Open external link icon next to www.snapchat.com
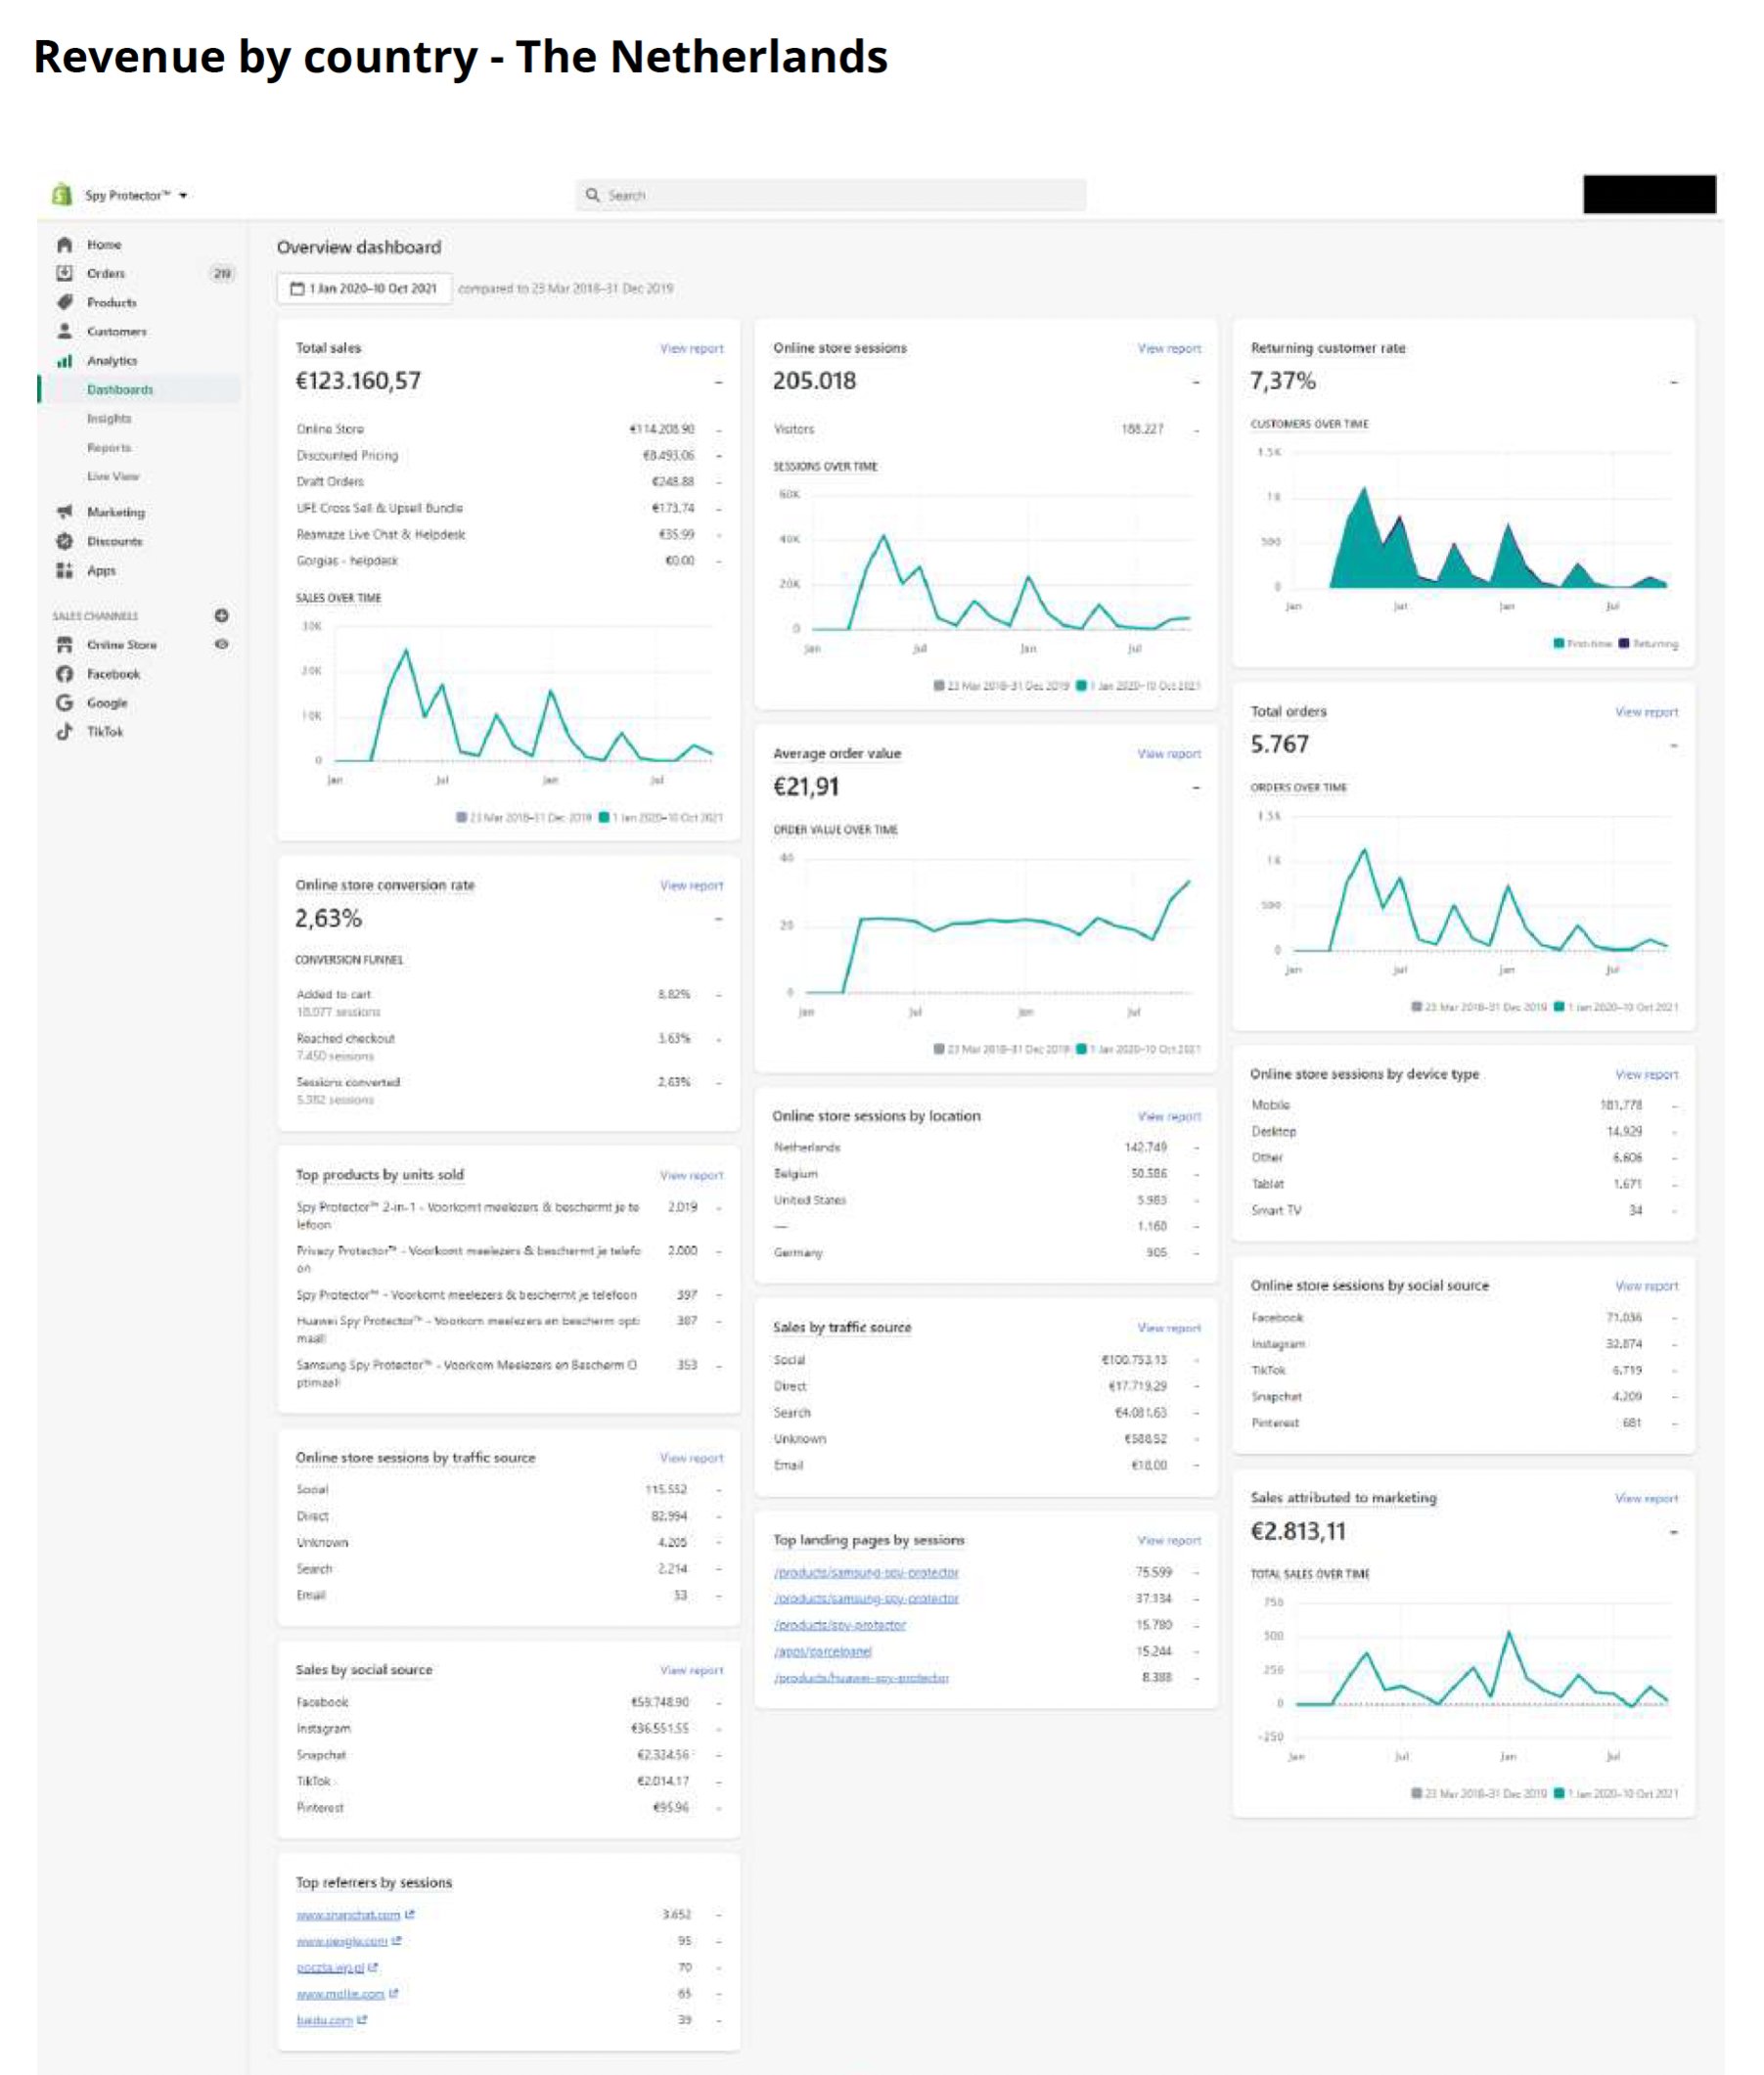 (x=410, y=1914)
